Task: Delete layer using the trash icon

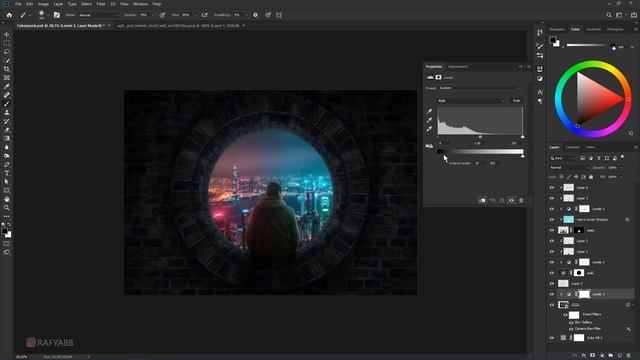Action: pos(629,356)
